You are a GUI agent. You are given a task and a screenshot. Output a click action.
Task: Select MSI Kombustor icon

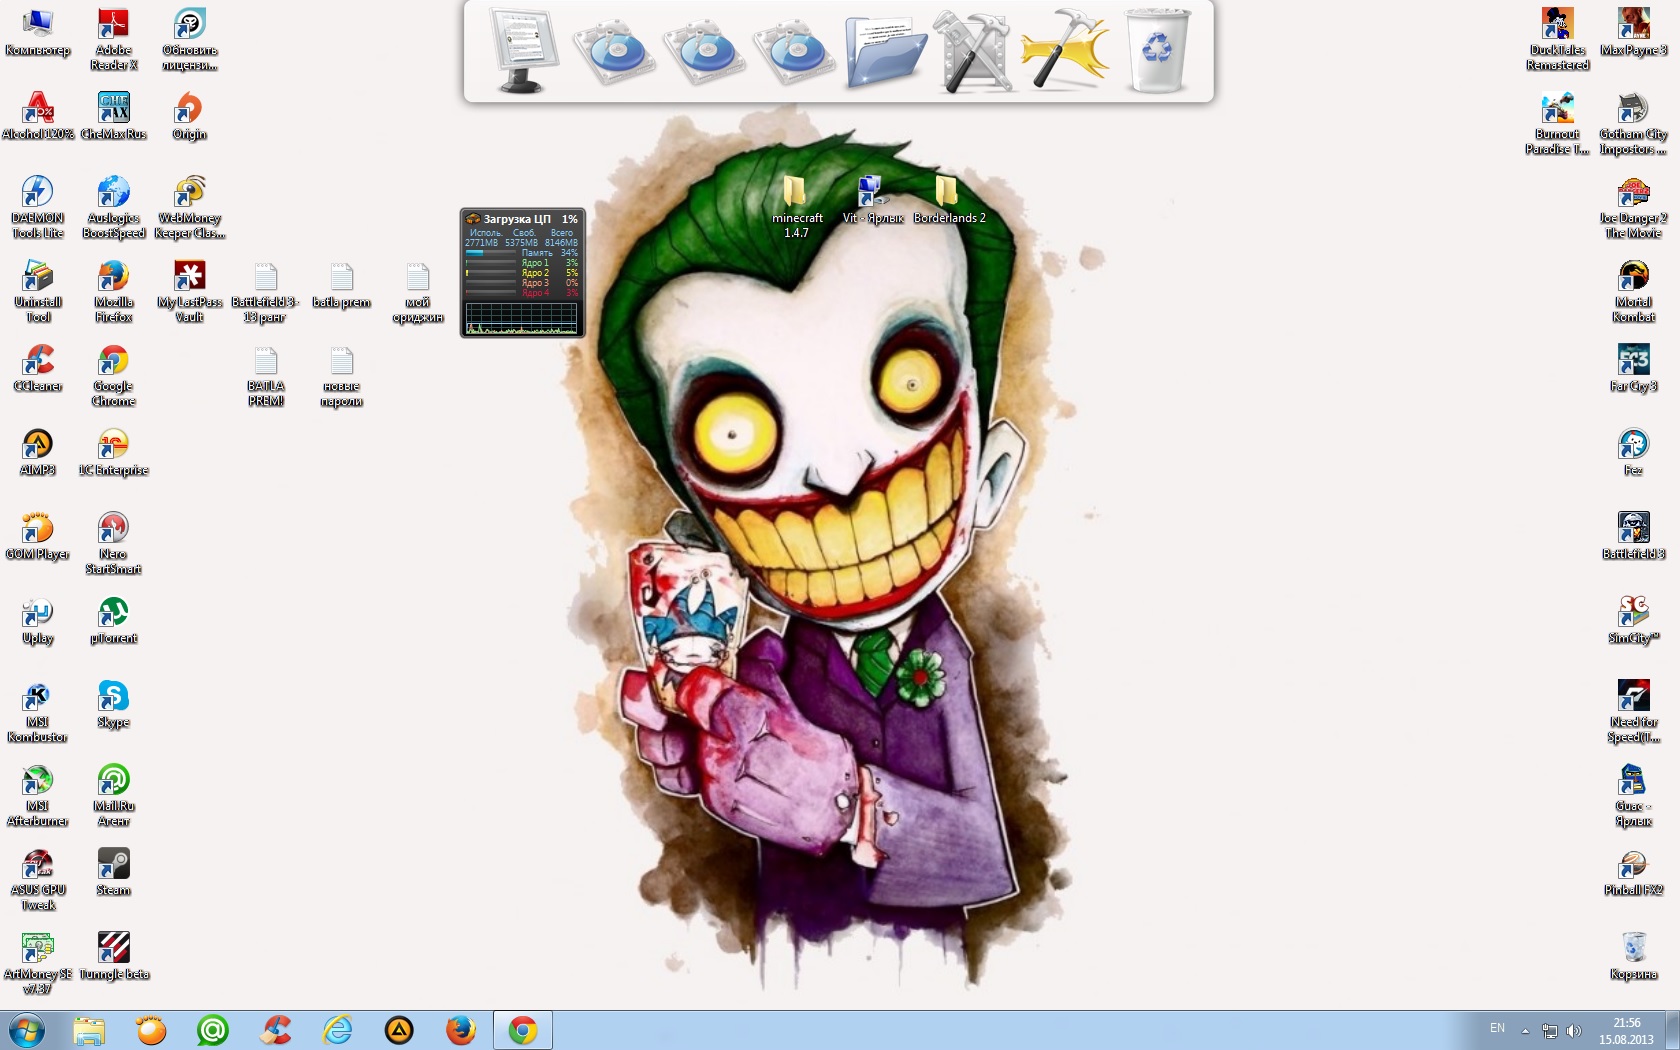point(38,711)
